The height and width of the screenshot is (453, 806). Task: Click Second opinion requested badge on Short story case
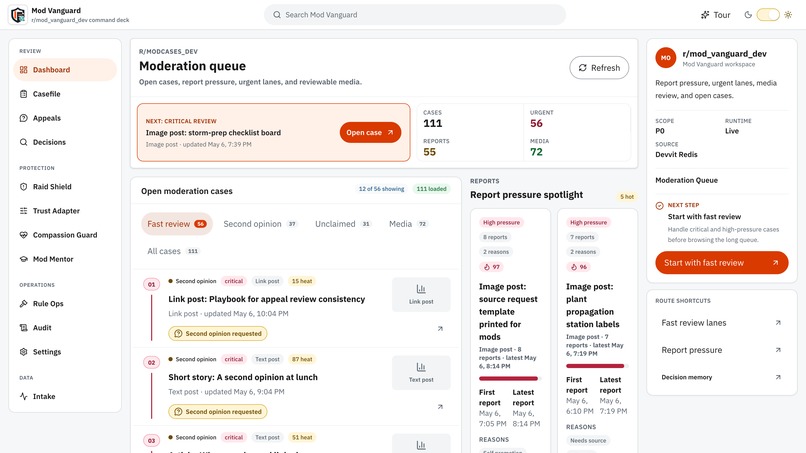(x=218, y=412)
